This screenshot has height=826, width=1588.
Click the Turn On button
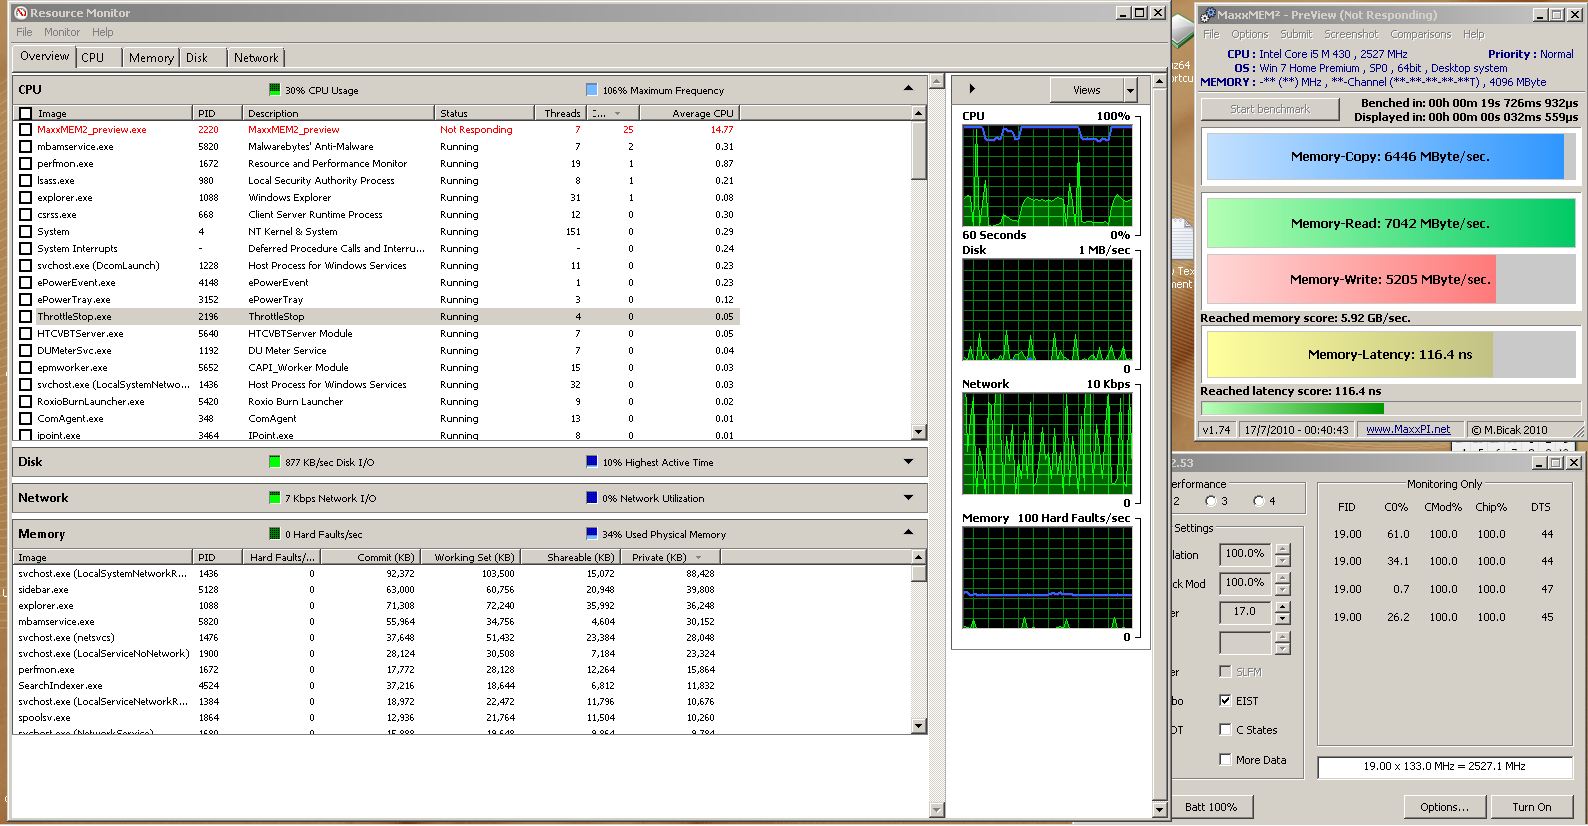pos(1531,807)
